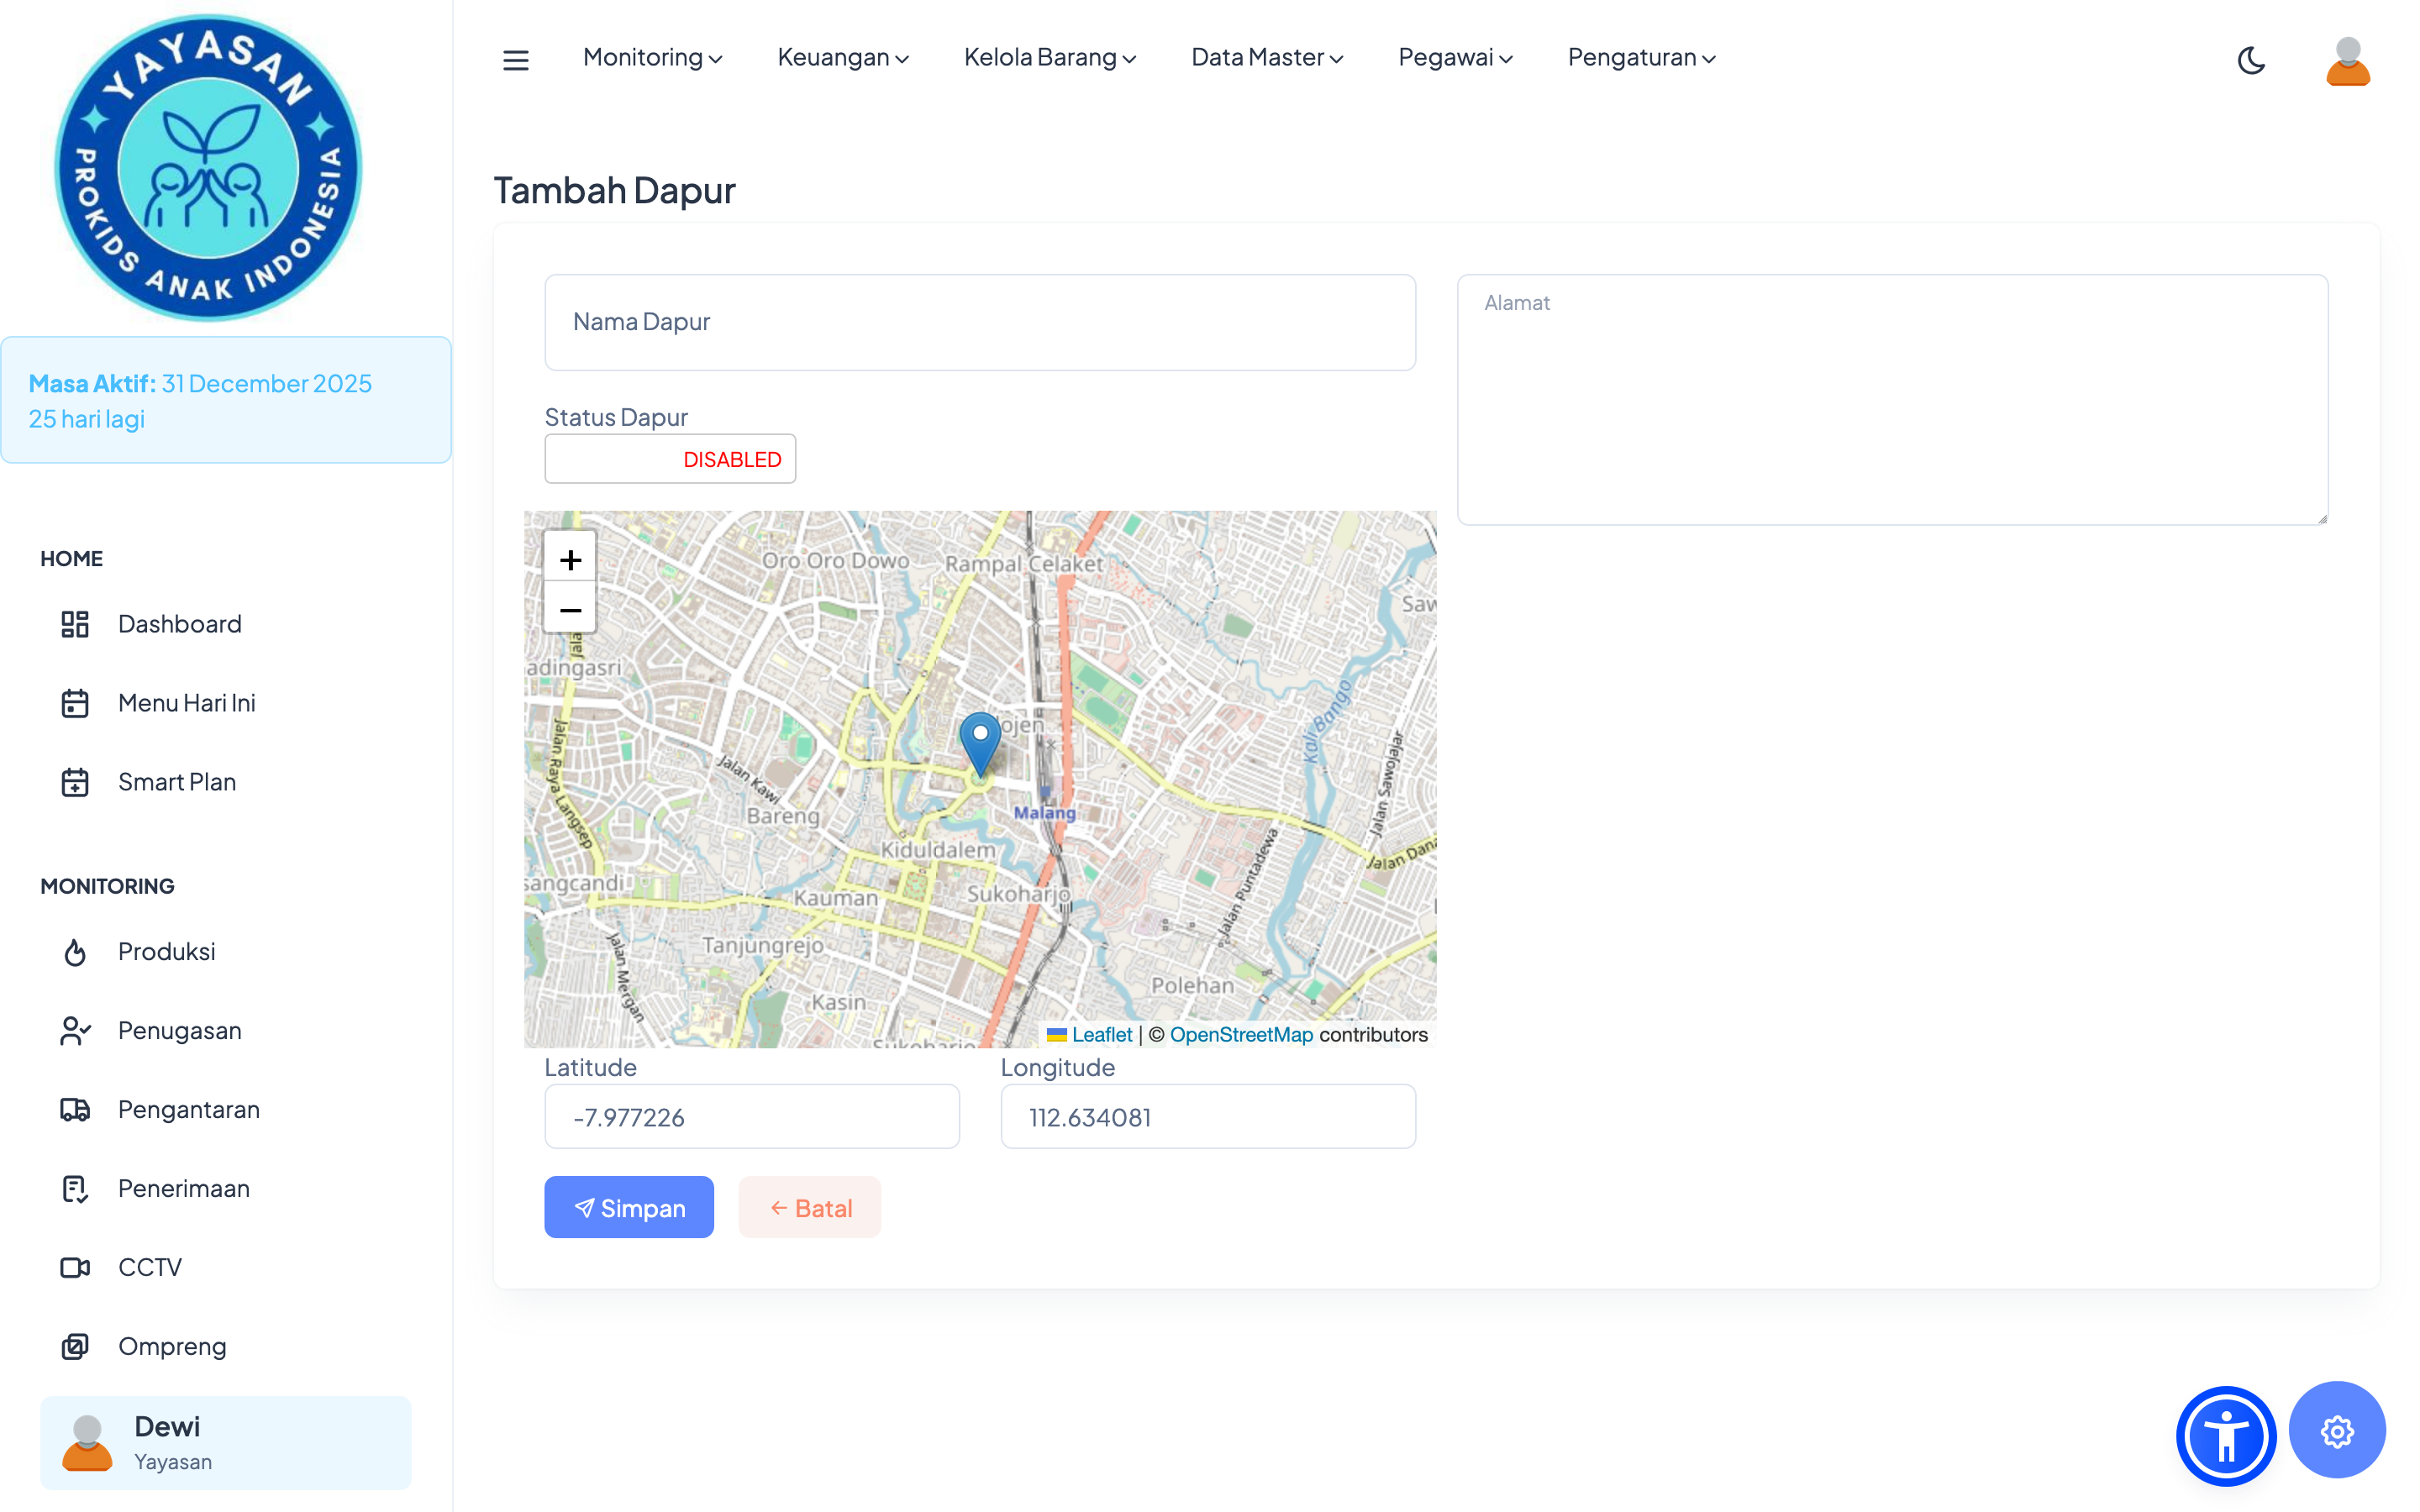Toggle dark mode moon icon
2420x1512 pixels.
(x=2251, y=60)
